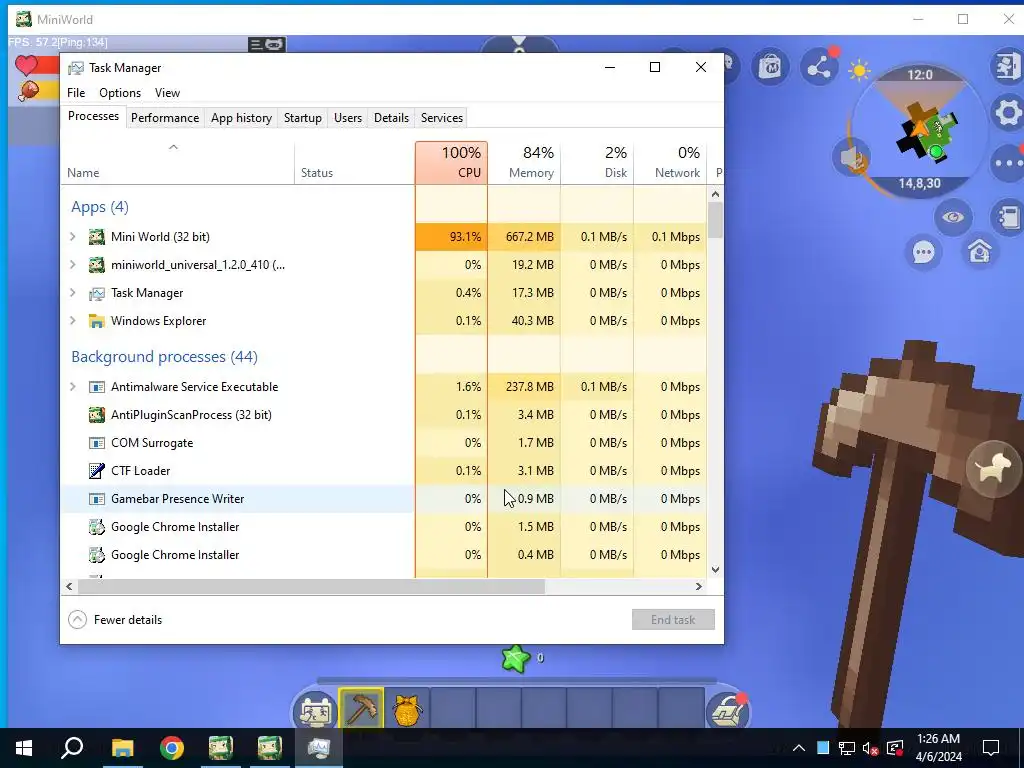Open File Explorer from the taskbar

[122, 748]
